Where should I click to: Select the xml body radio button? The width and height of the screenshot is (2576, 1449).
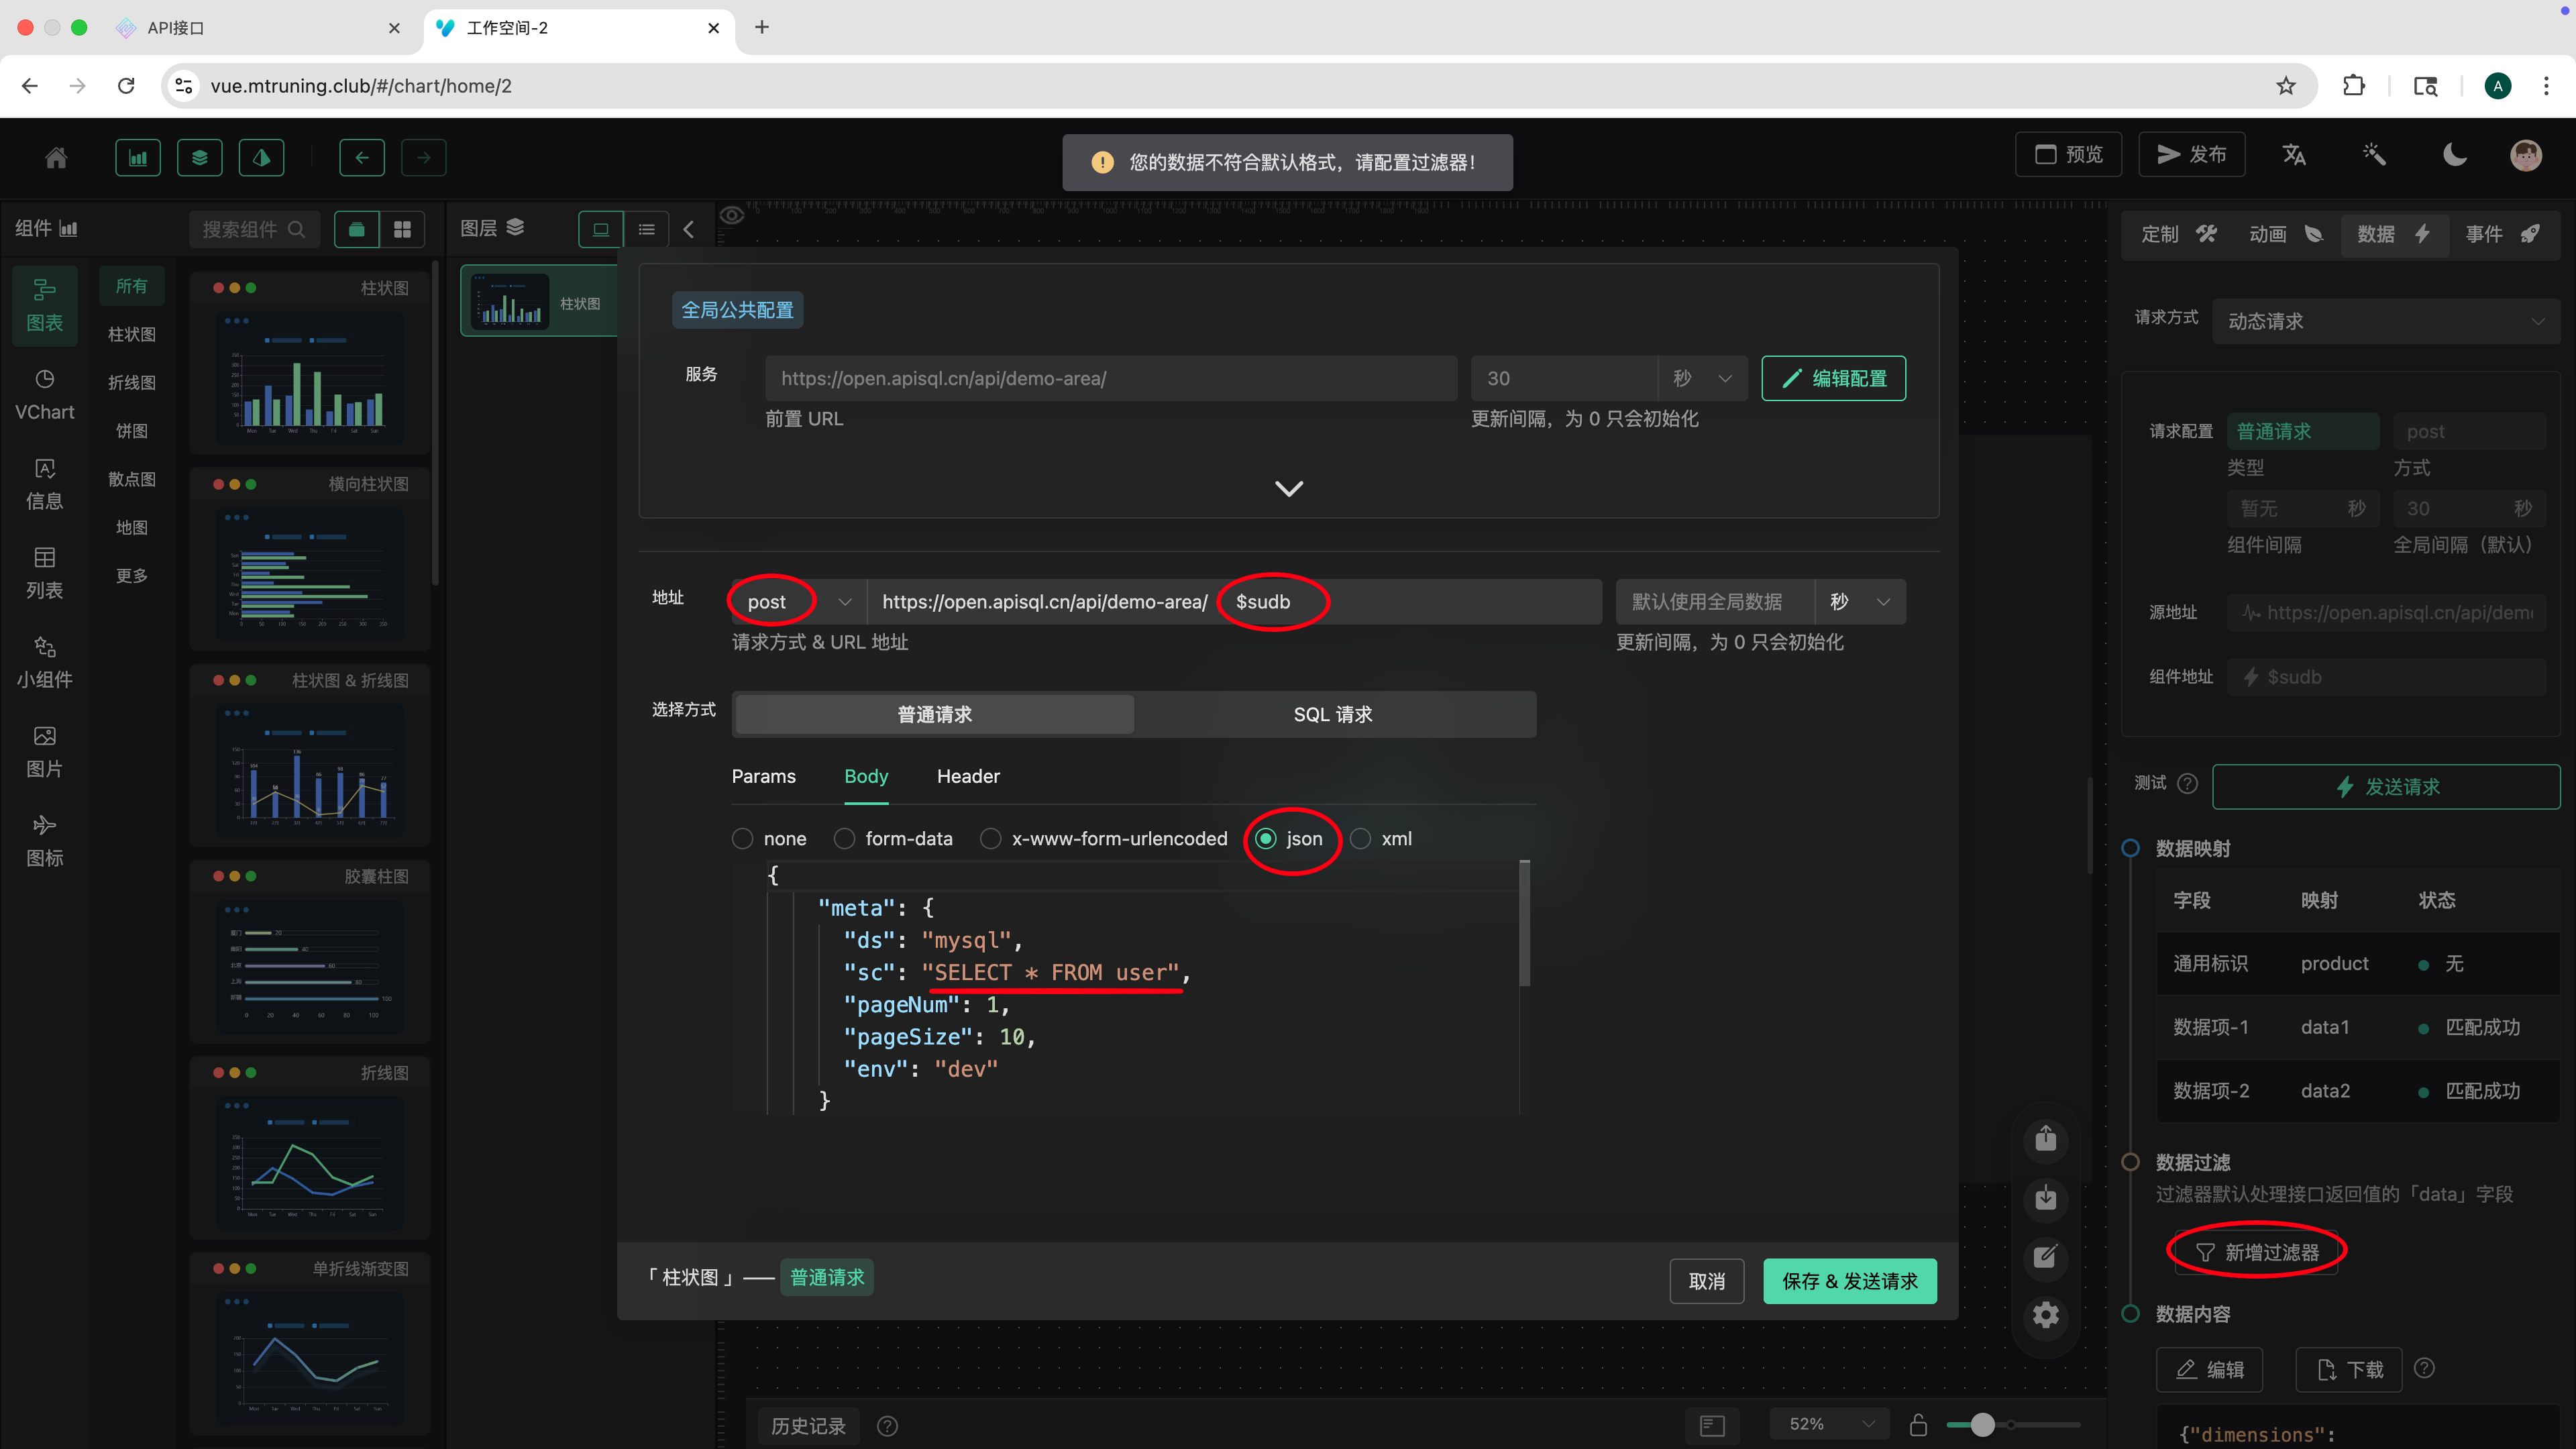tap(1361, 838)
